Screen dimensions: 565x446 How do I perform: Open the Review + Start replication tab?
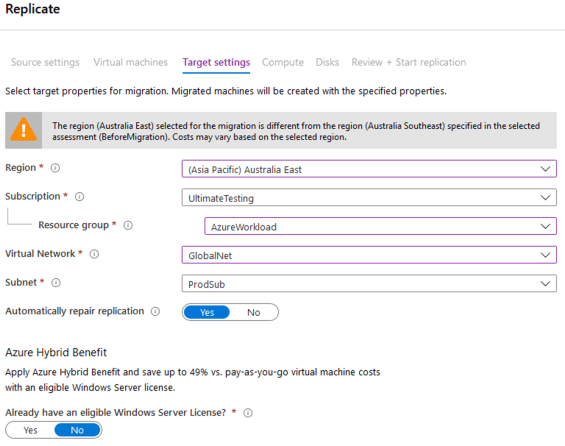click(409, 62)
